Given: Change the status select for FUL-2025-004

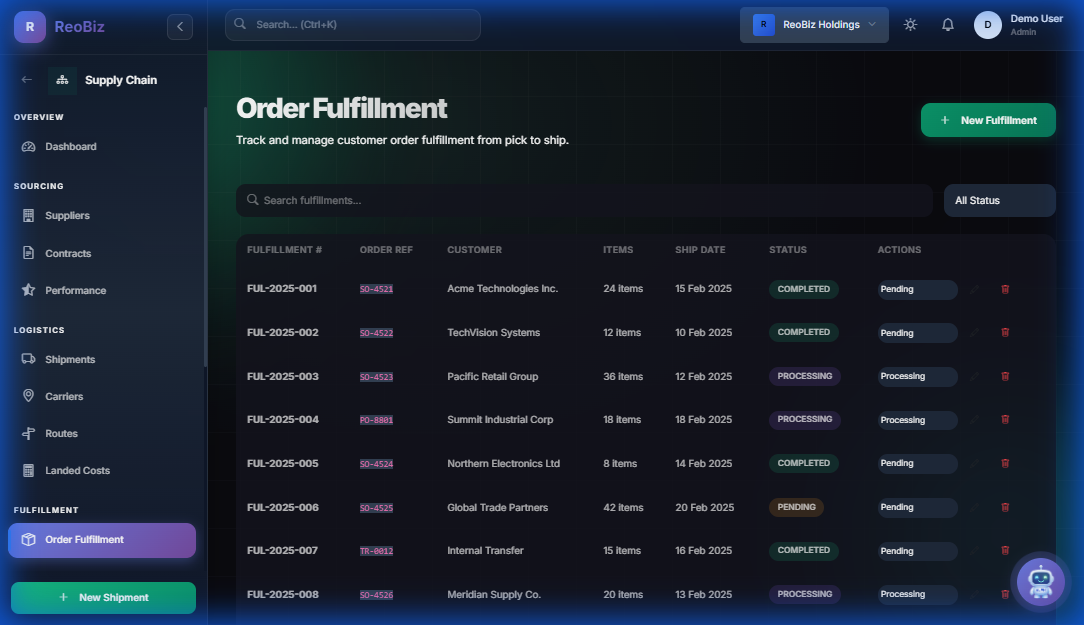Looking at the screenshot, I should pos(917,420).
